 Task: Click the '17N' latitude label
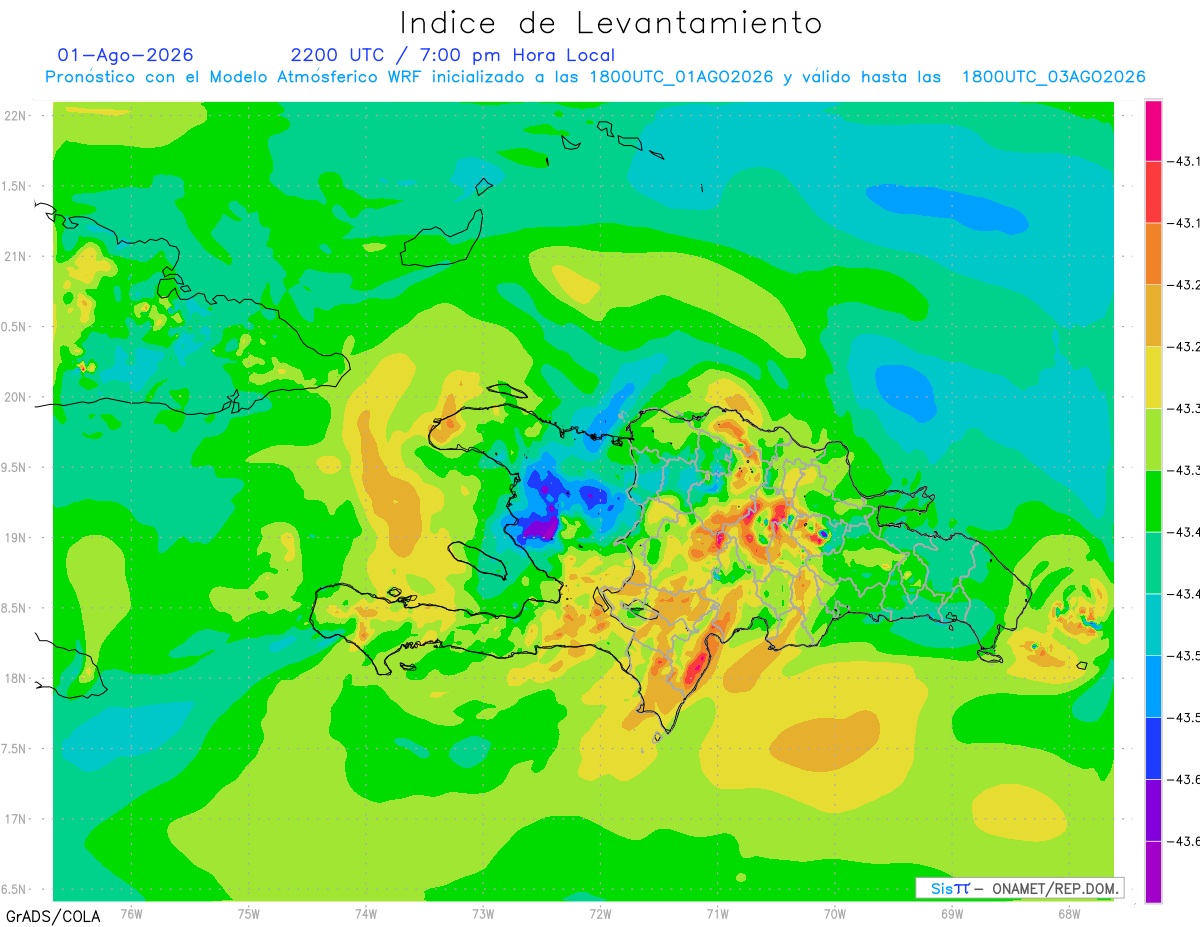[x=17, y=819]
